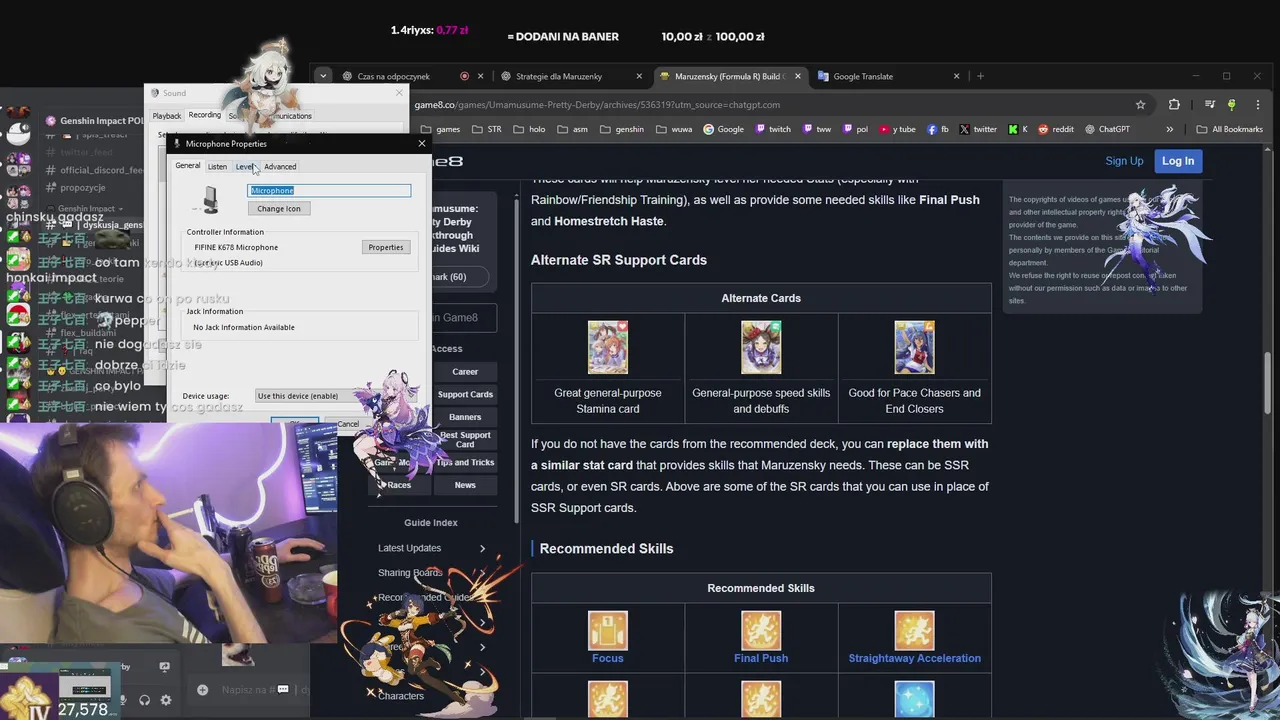Open a new Chrome tab

980,76
